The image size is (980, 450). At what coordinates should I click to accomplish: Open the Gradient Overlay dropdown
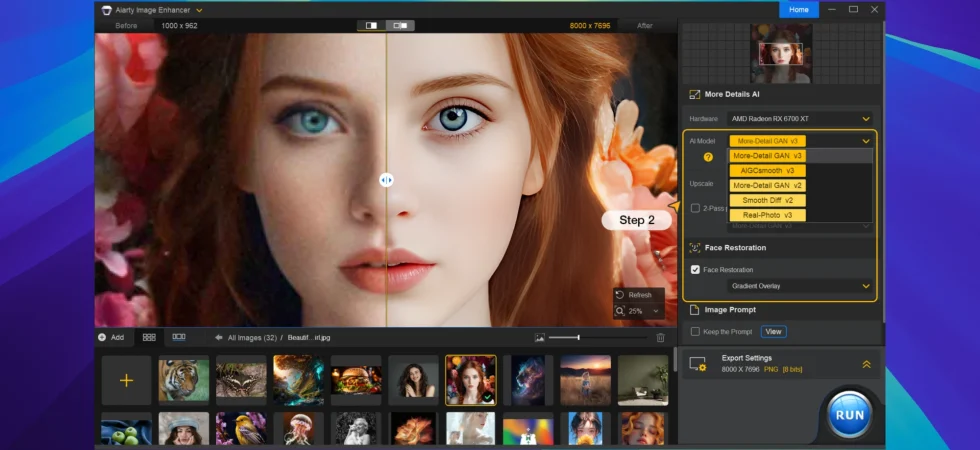click(799, 286)
